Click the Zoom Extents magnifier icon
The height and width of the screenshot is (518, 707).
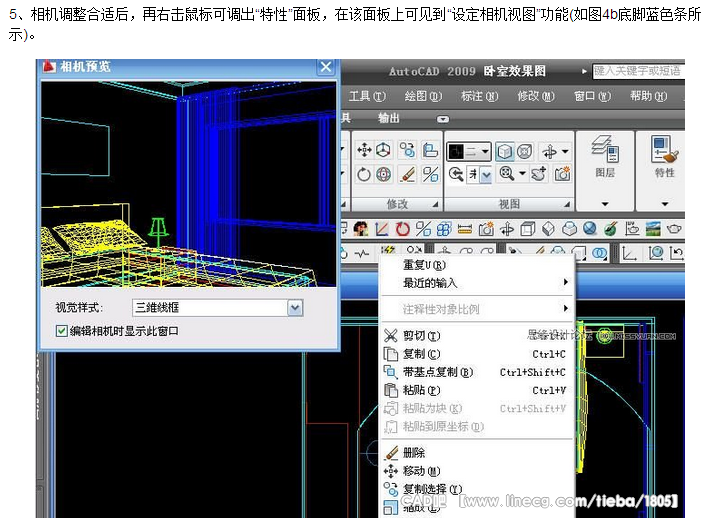507,174
